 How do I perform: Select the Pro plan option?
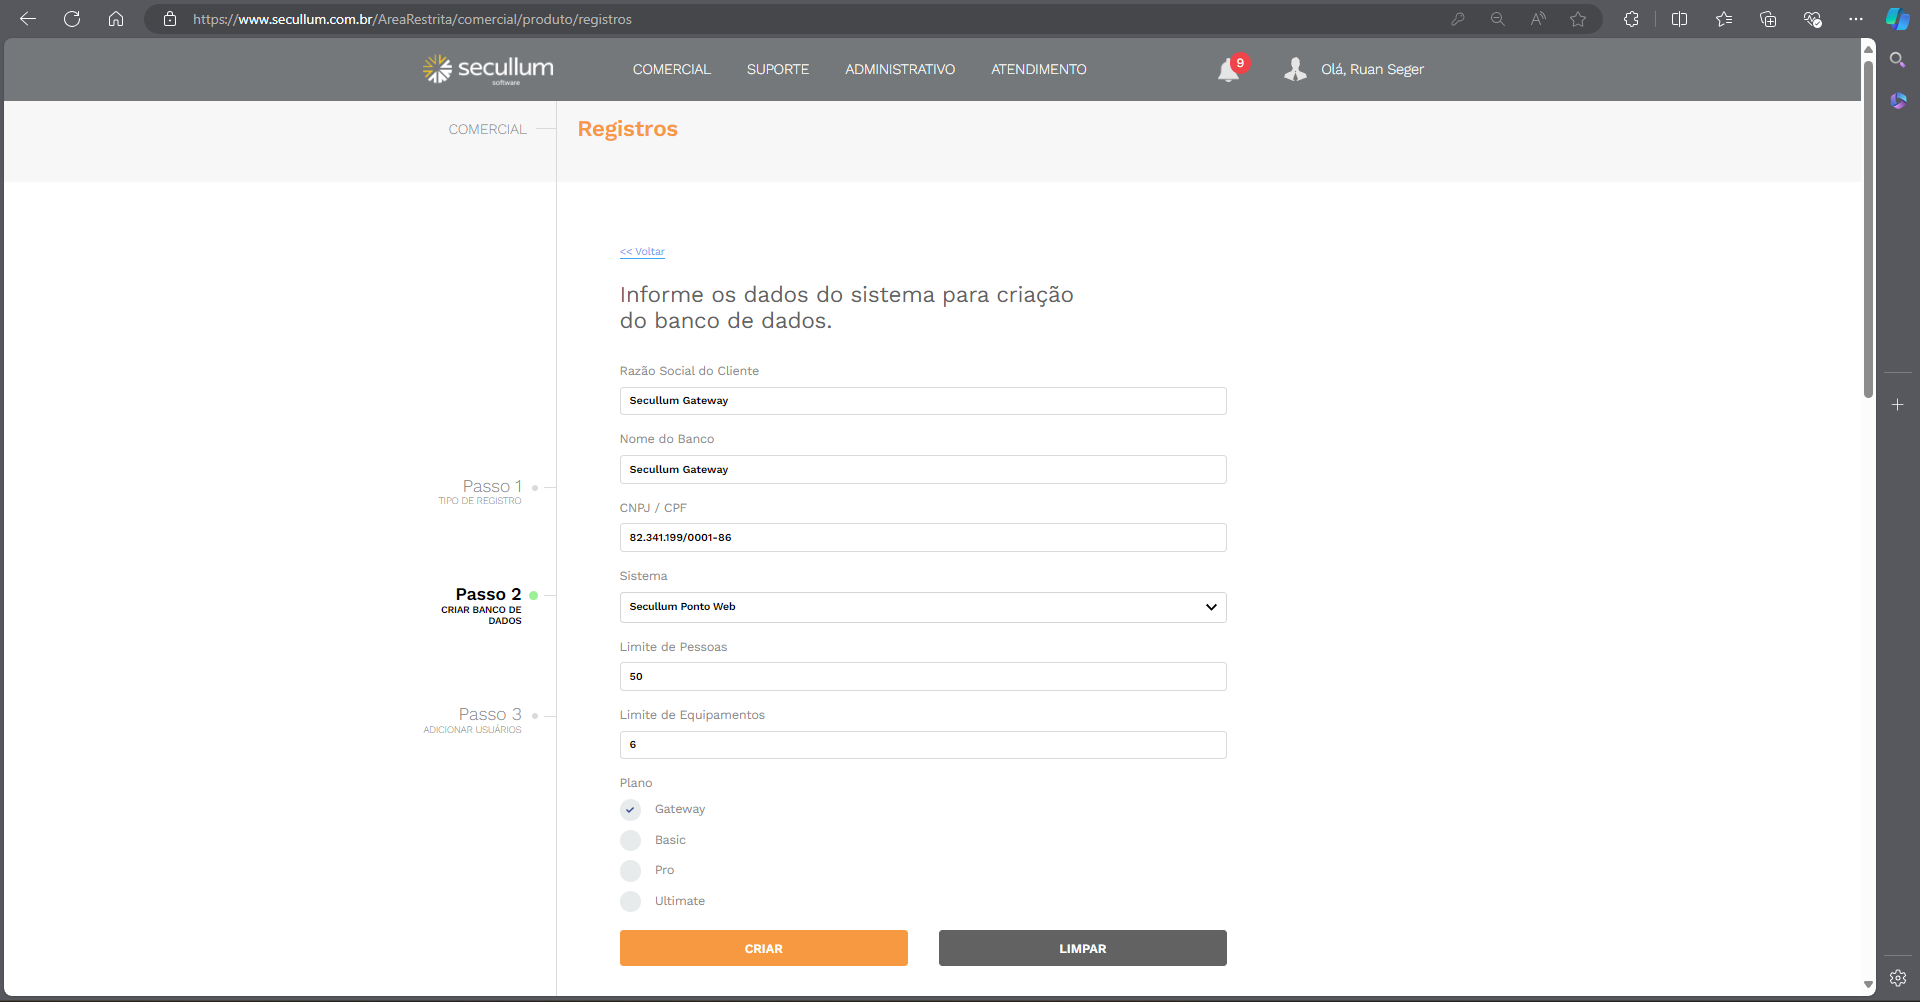(x=630, y=871)
